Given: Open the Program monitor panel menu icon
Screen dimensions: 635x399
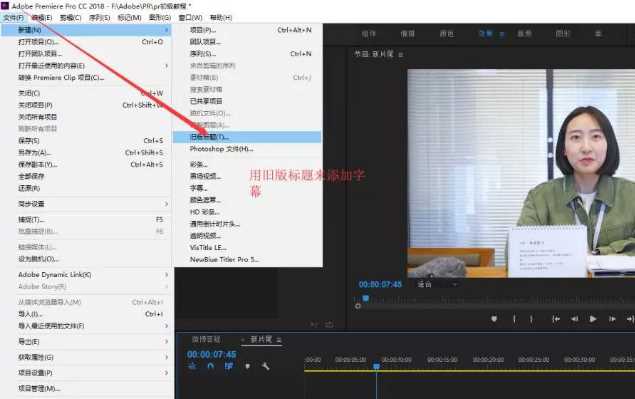Looking at the screenshot, I should (x=401, y=54).
